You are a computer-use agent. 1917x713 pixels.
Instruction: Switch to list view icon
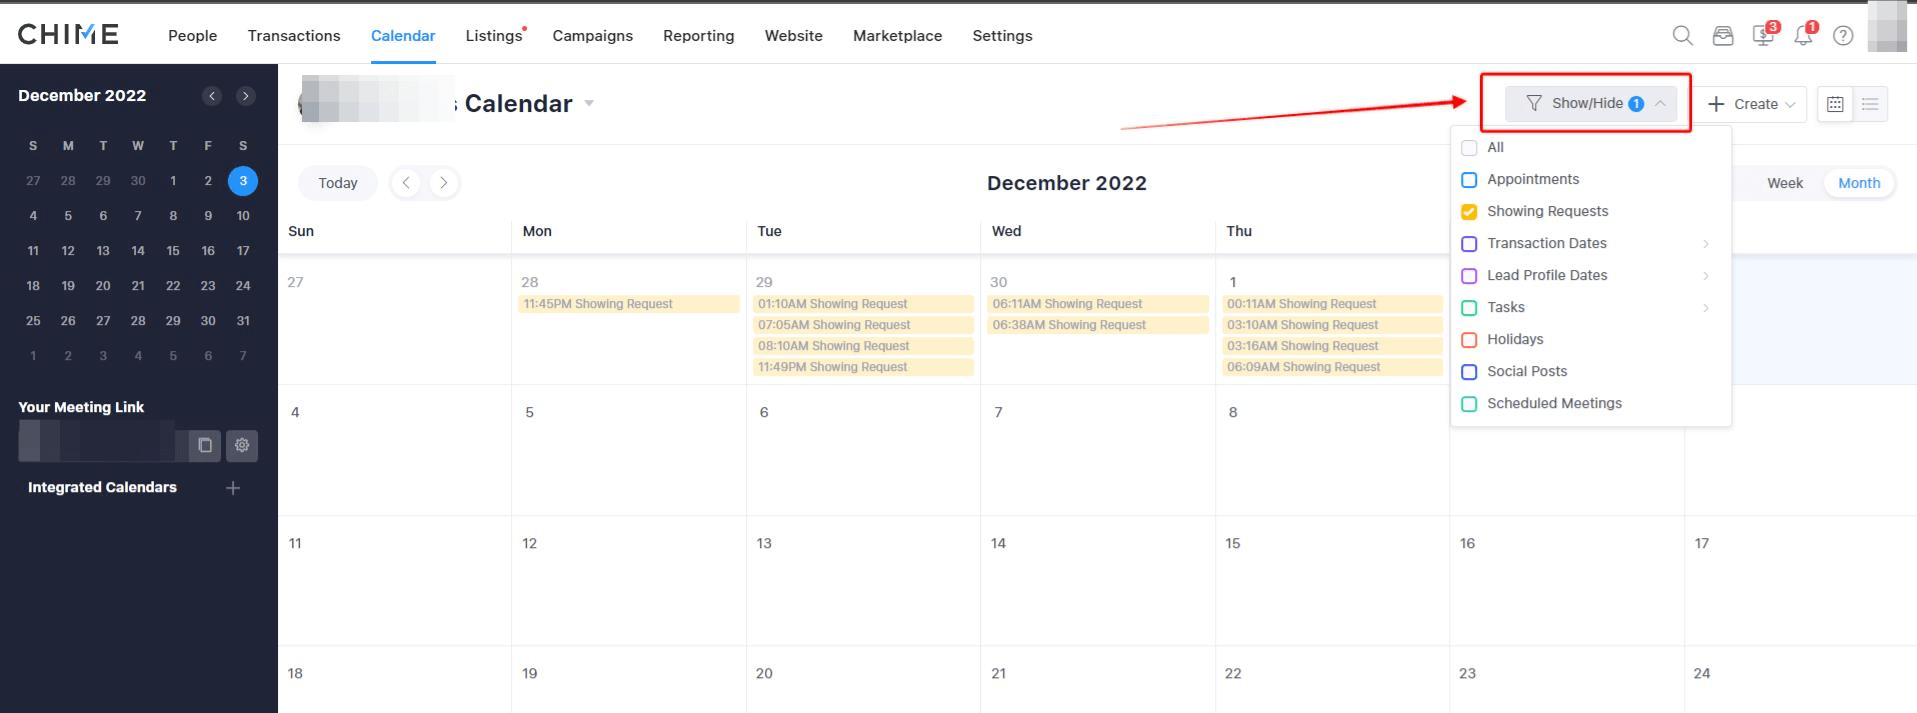(1869, 103)
